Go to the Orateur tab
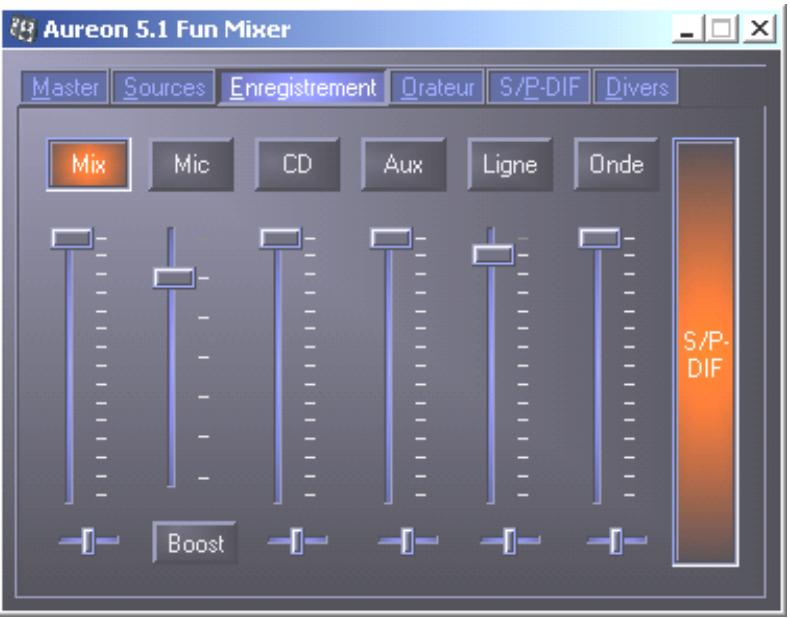The width and height of the screenshot is (790, 618). (x=437, y=87)
